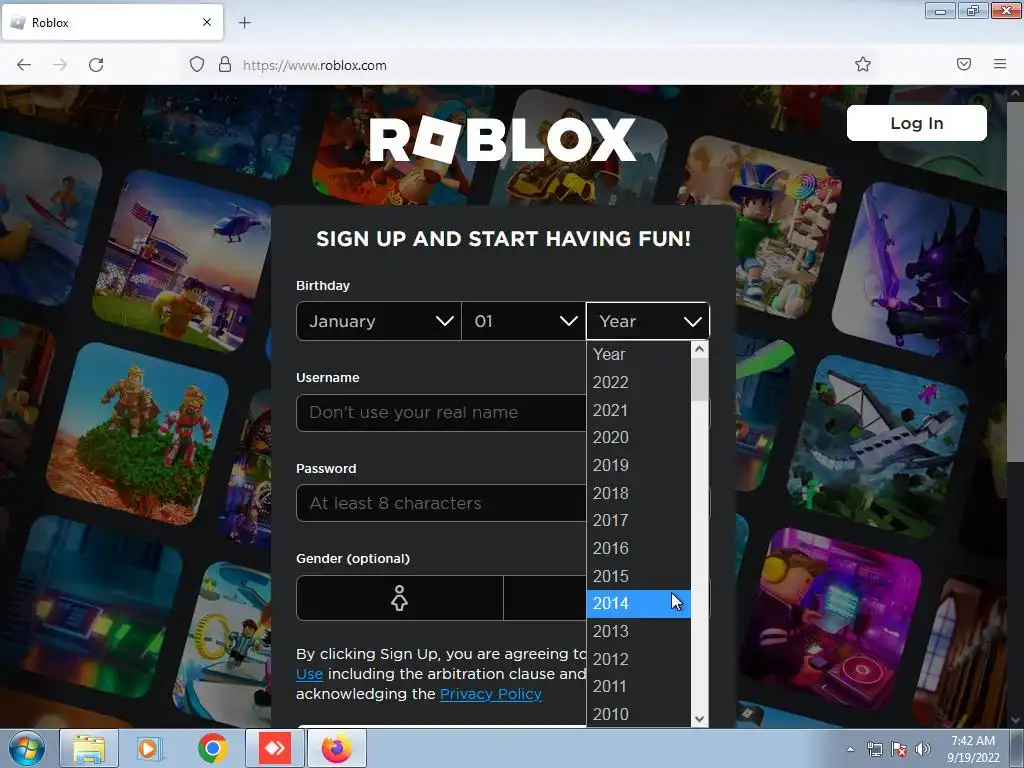
Task: Open the Pocket save icon
Action: coord(964,64)
